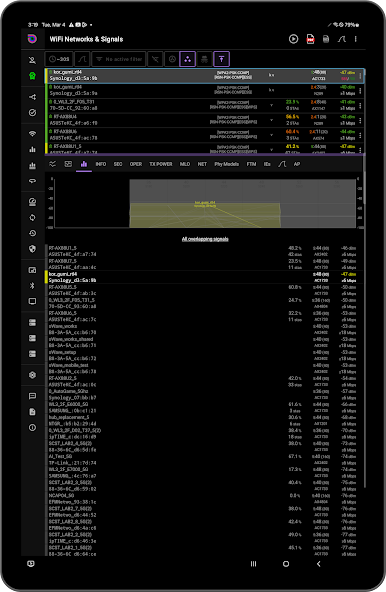Select the security shield icon in sidebar
Image resolution: width=386 pixels, height=592 pixels.
[x=32, y=249]
